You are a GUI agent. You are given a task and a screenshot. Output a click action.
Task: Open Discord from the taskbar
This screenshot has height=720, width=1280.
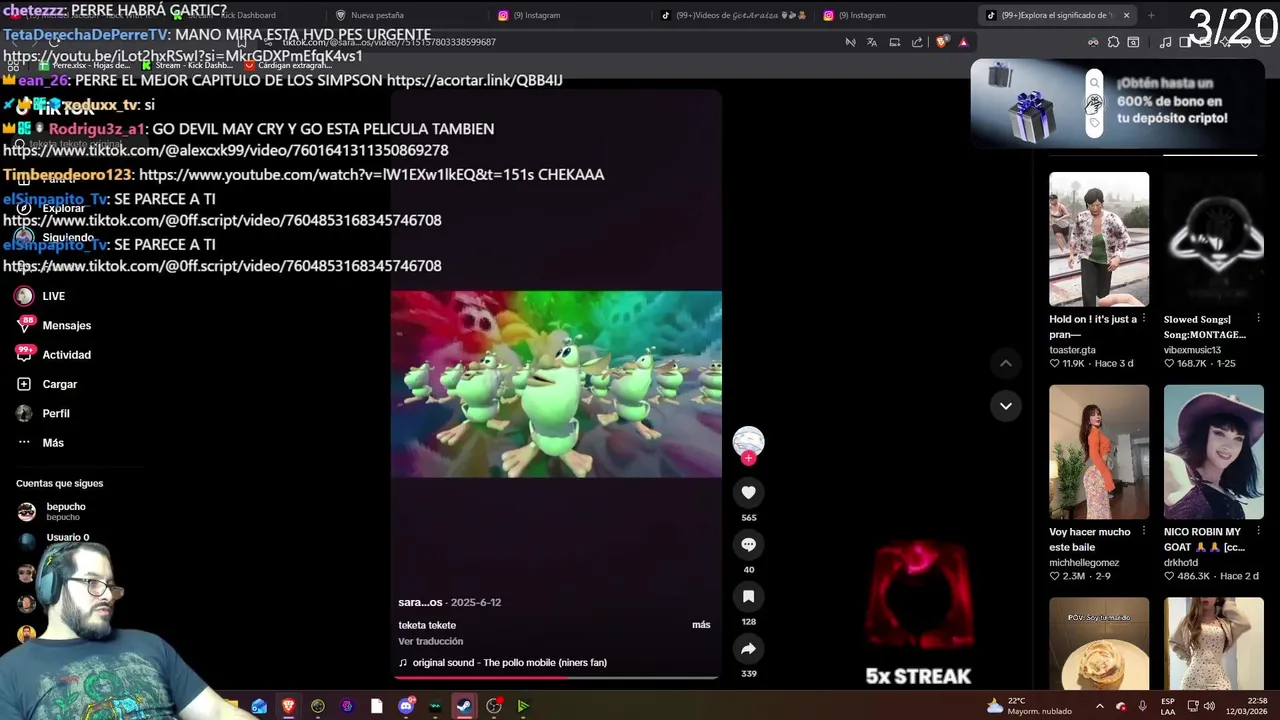click(406, 706)
